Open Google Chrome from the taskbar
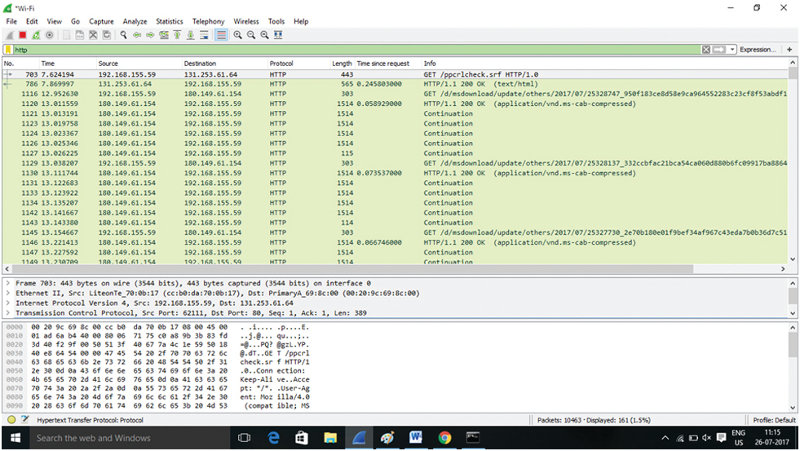Image resolution: width=800 pixels, height=451 pixels. pyautogui.click(x=444, y=438)
